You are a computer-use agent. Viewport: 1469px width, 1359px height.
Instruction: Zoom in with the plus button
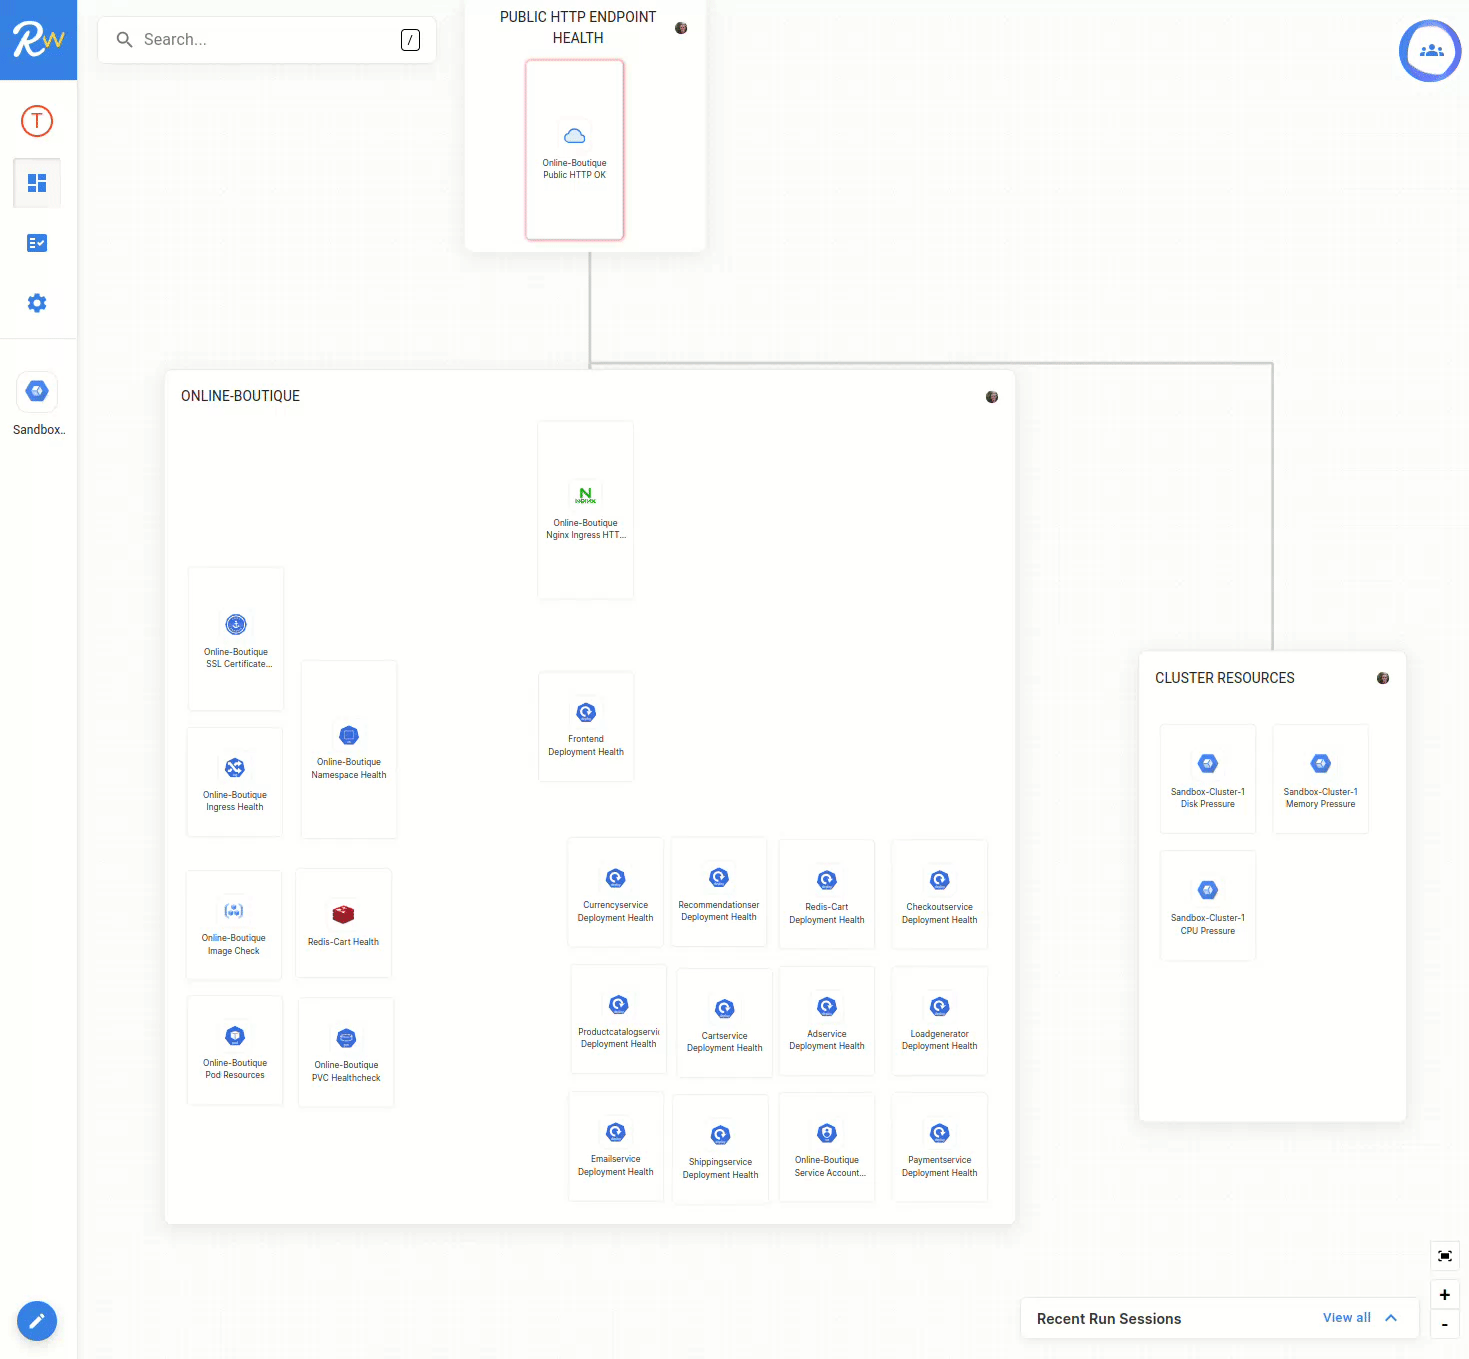coord(1444,1295)
